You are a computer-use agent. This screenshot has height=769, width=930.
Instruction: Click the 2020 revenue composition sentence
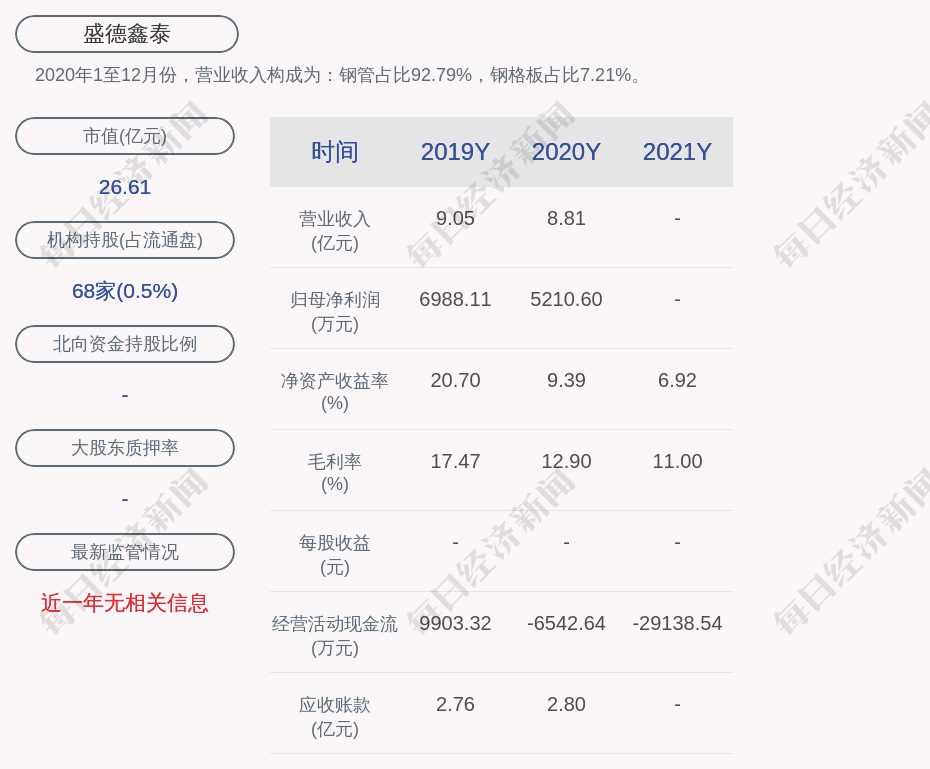click(x=339, y=75)
